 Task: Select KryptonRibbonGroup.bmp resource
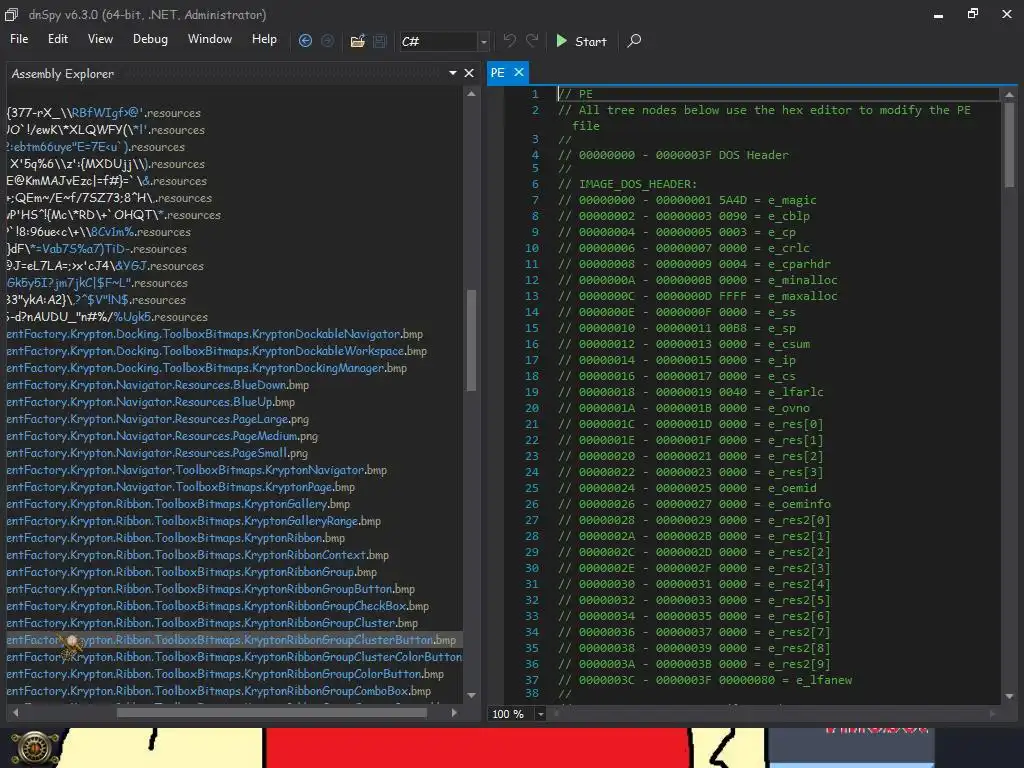coord(191,572)
